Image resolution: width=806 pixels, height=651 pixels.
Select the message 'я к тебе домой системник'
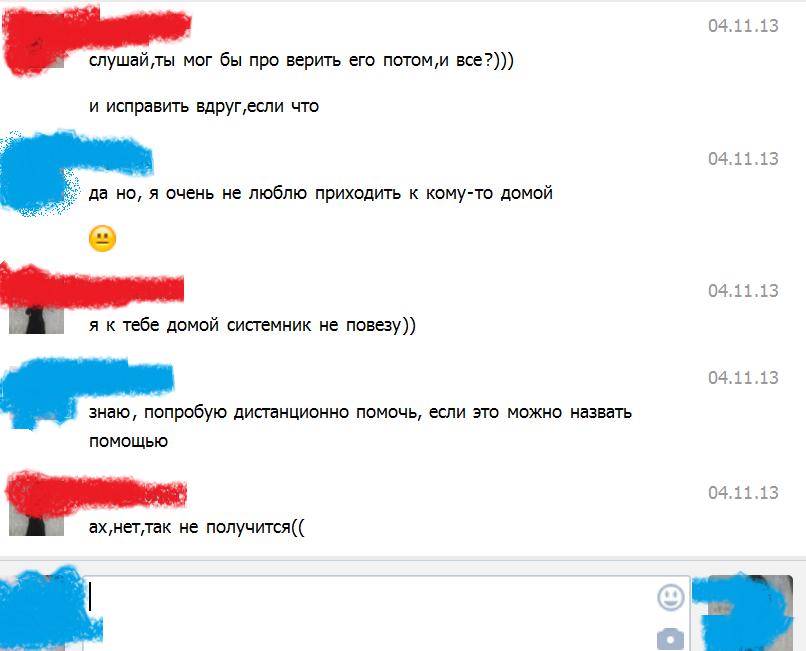point(252,326)
